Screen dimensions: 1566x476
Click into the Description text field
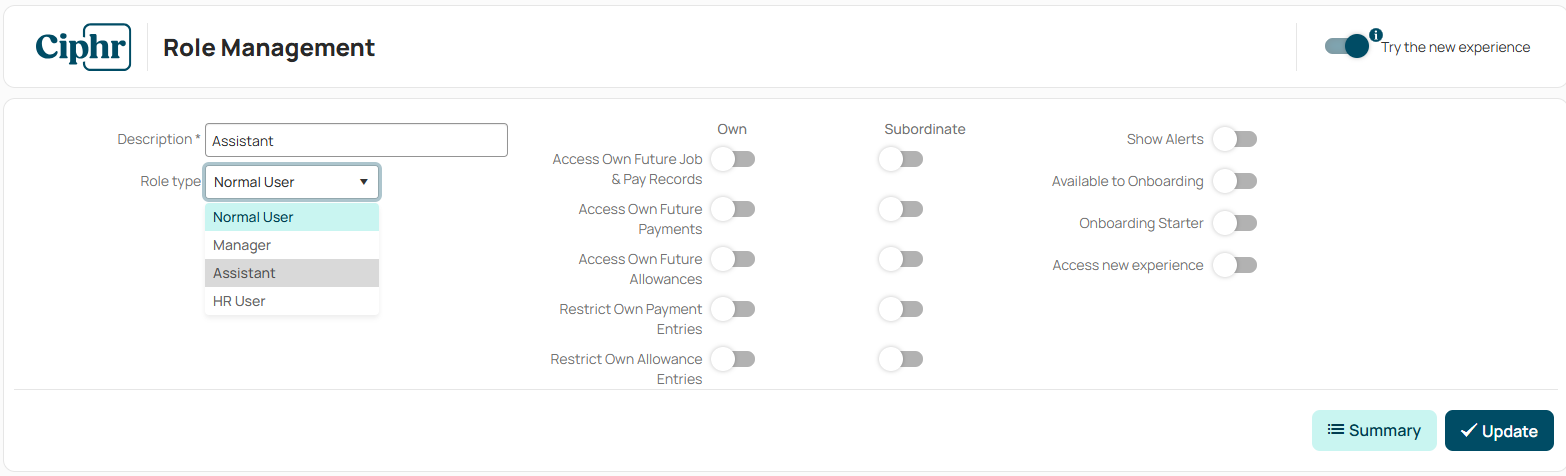coord(356,140)
